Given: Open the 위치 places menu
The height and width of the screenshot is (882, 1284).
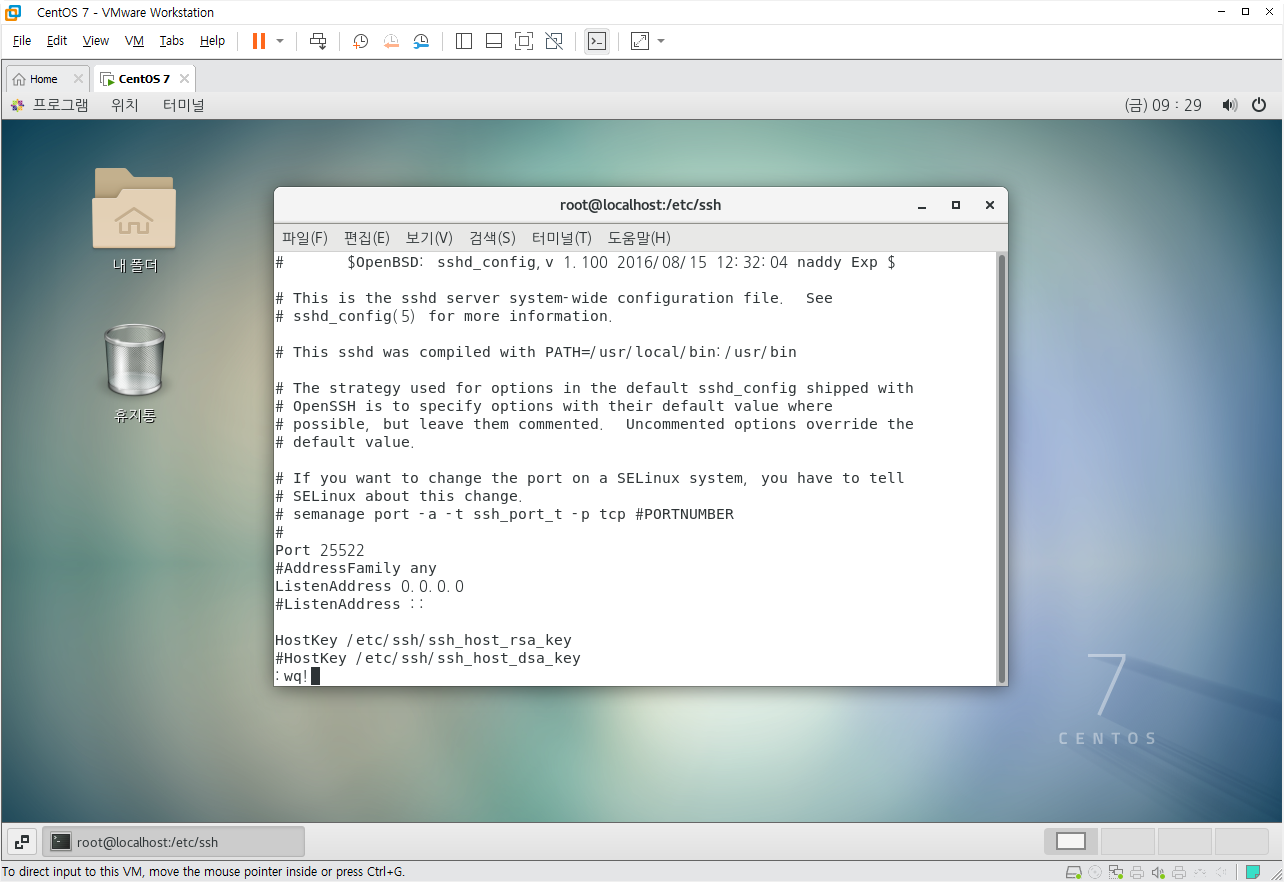Looking at the screenshot, I should (125, 105).
